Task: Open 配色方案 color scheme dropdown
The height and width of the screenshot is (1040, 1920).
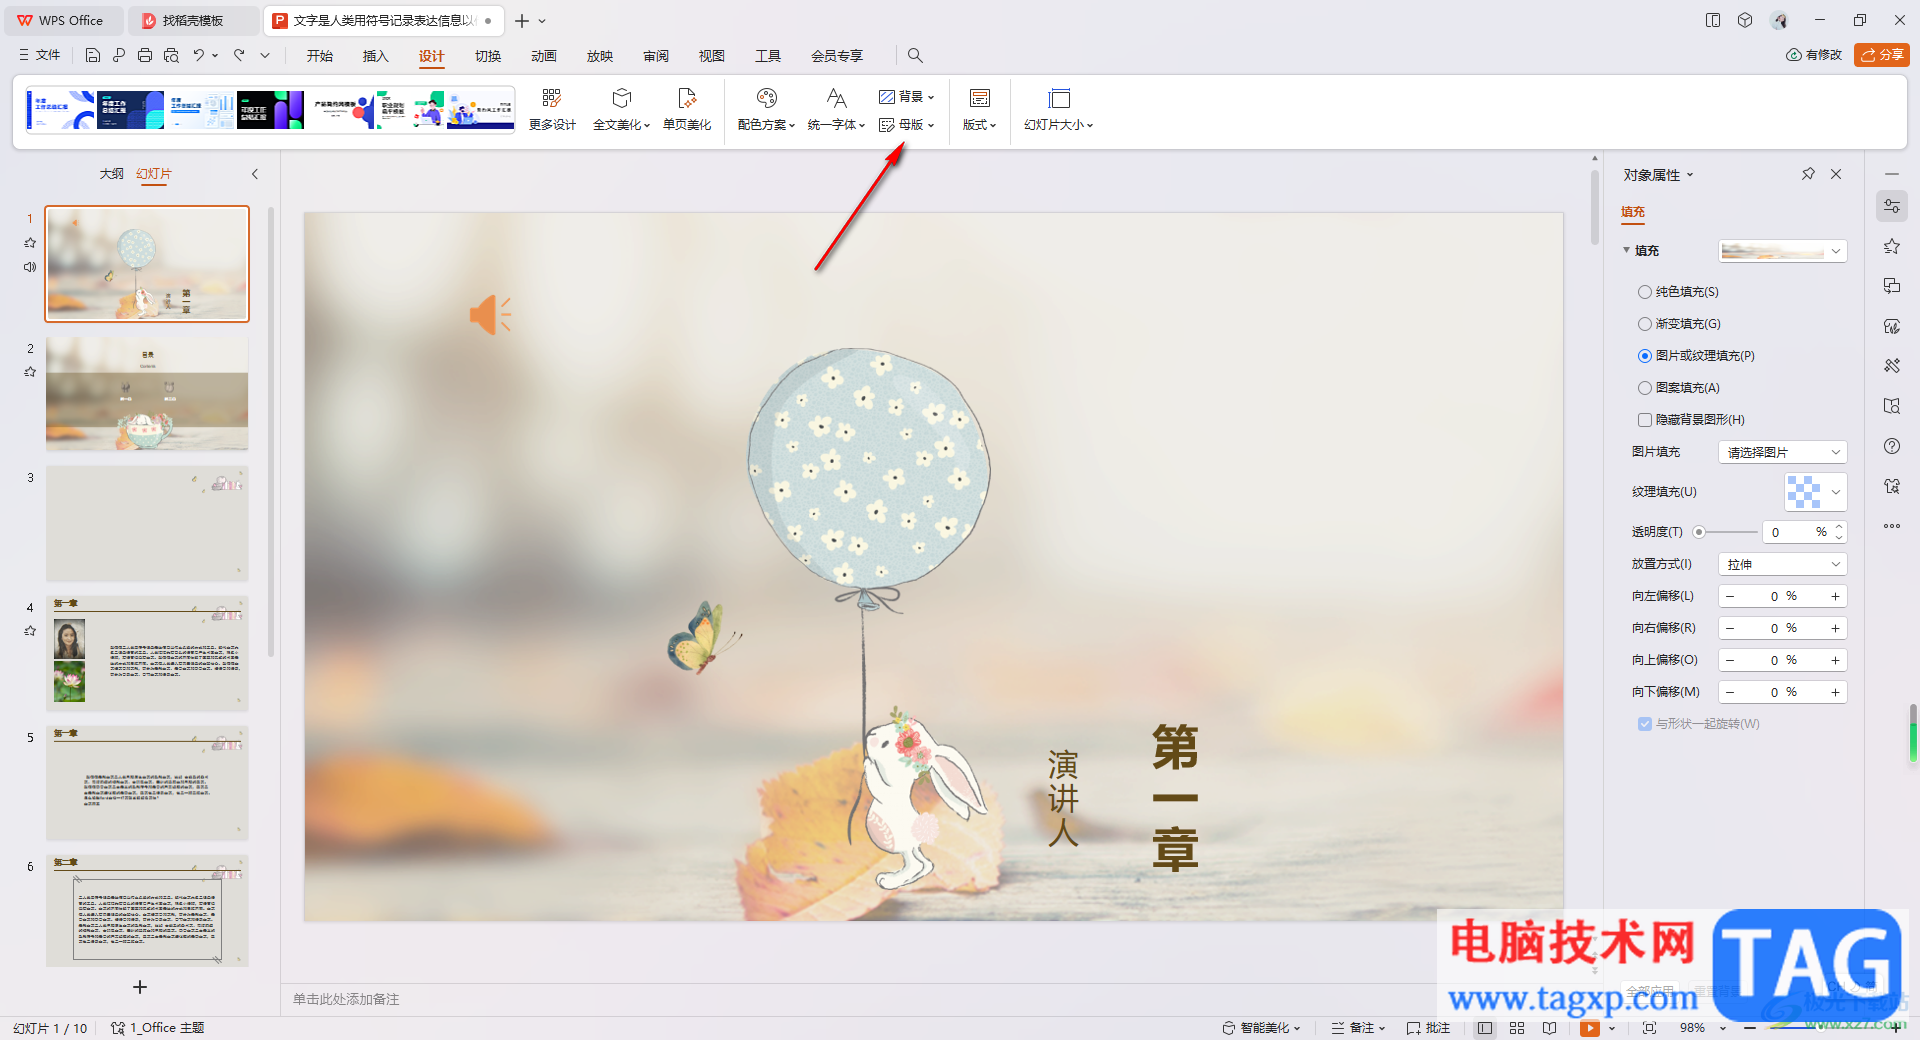Action: click(766, 109)
